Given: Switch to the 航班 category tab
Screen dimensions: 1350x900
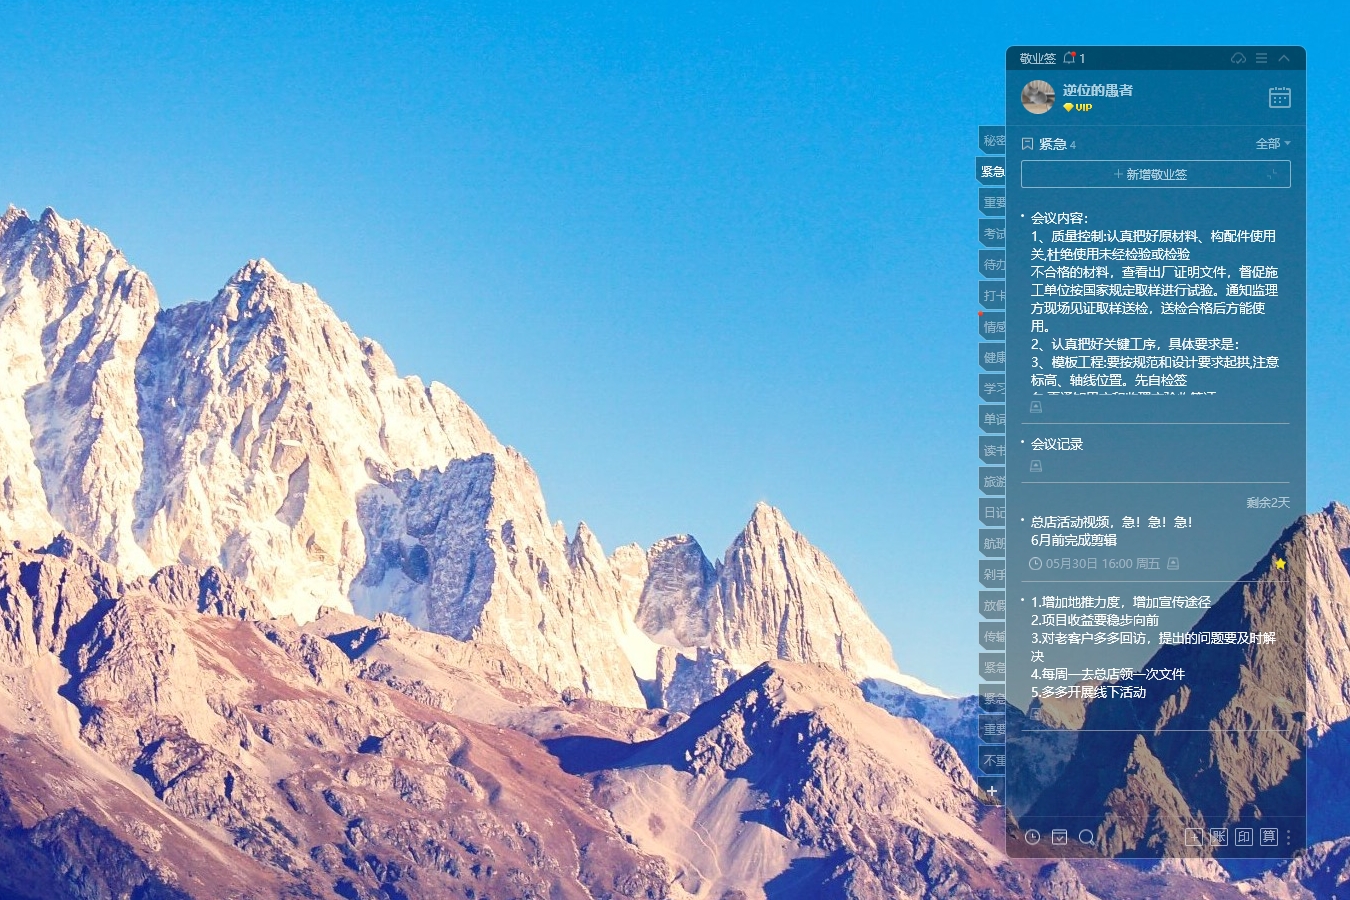Looking at the screenshot, I should 992,544.
